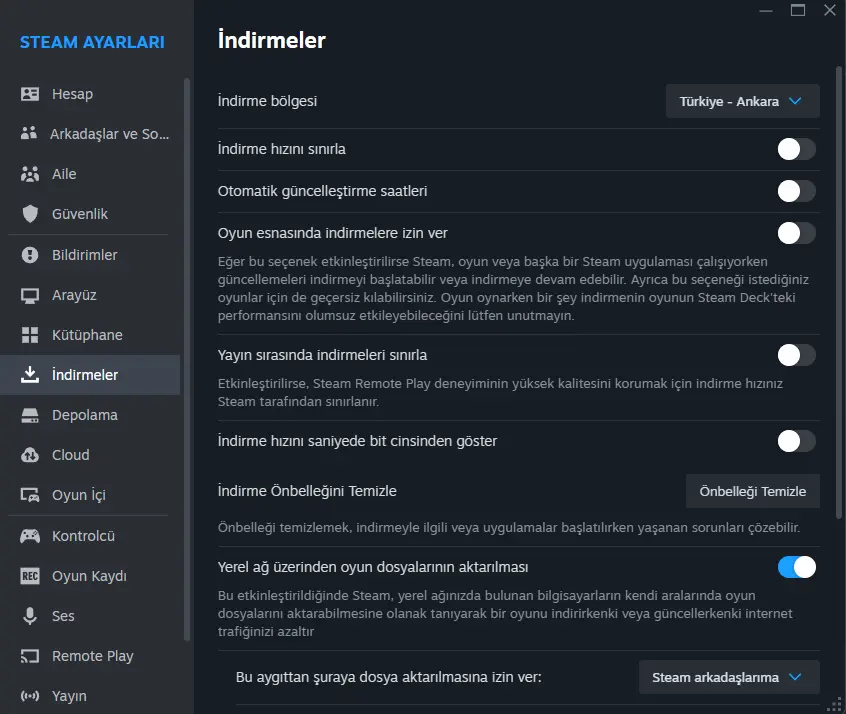Click the Bildirimler alert icon
This screenshot has height=714, width=846.
tap(30, 255)
